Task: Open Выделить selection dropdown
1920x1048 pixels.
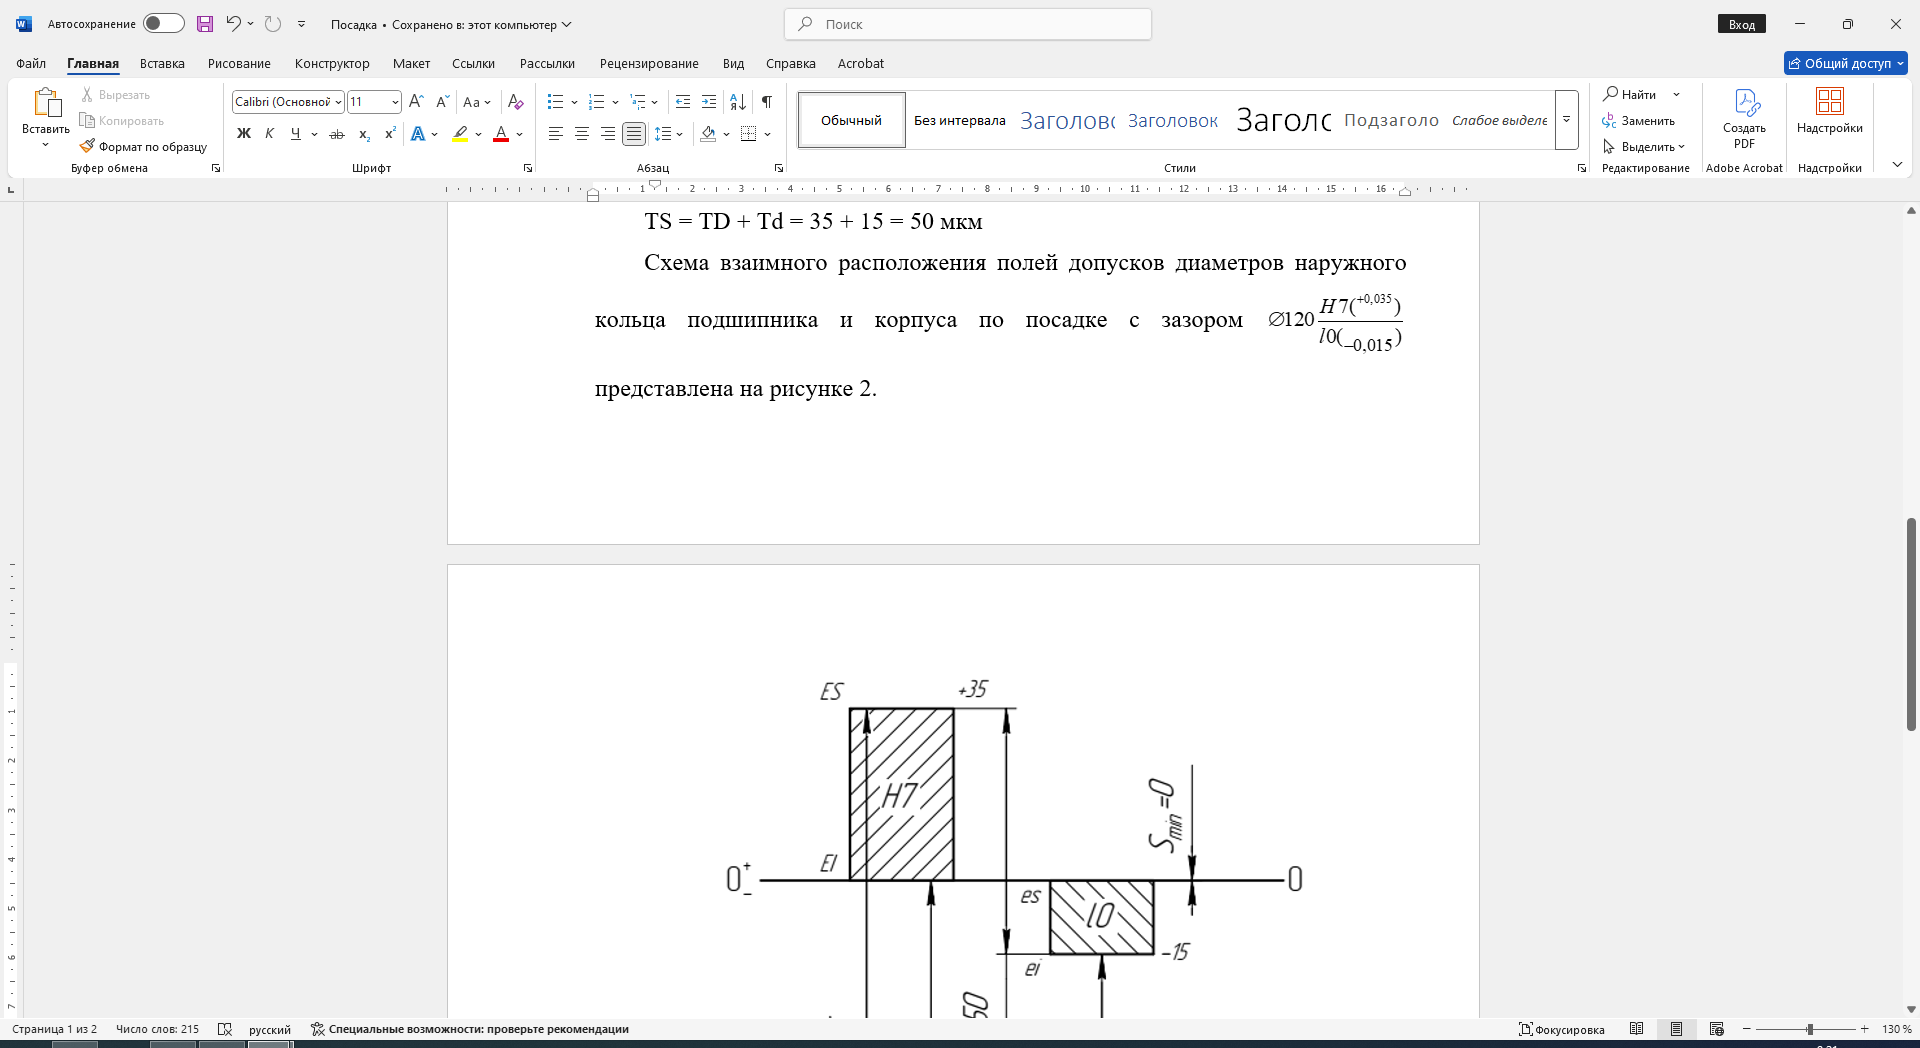Action: (1643, 147)
